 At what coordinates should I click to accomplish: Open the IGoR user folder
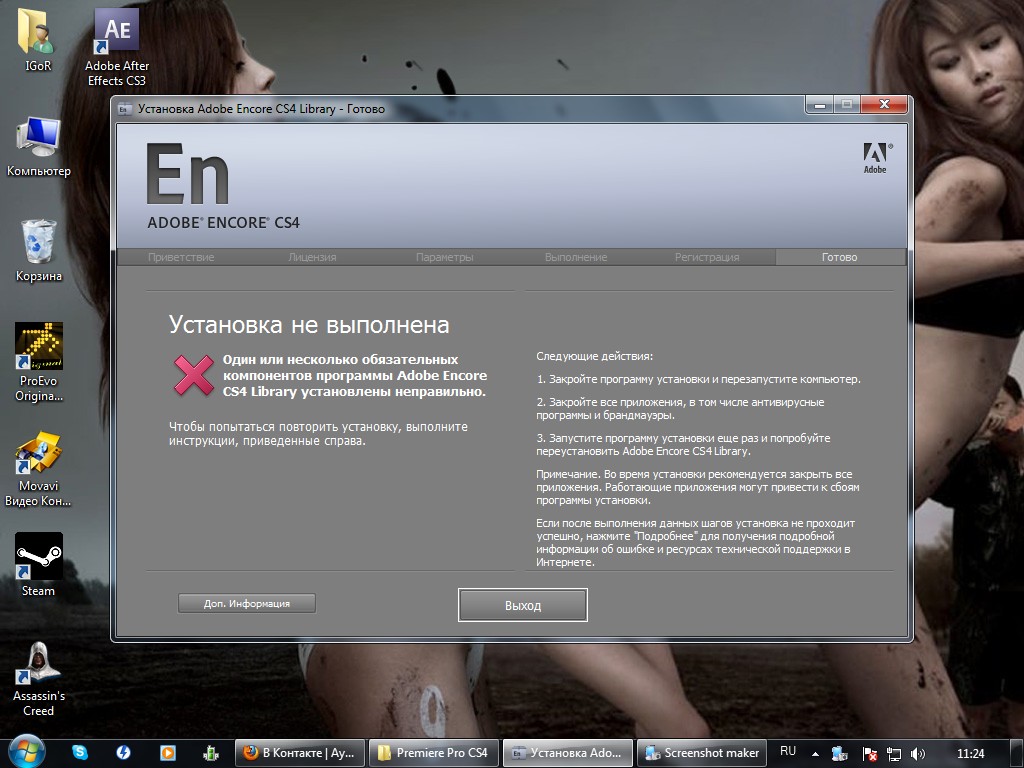point(38,39)
